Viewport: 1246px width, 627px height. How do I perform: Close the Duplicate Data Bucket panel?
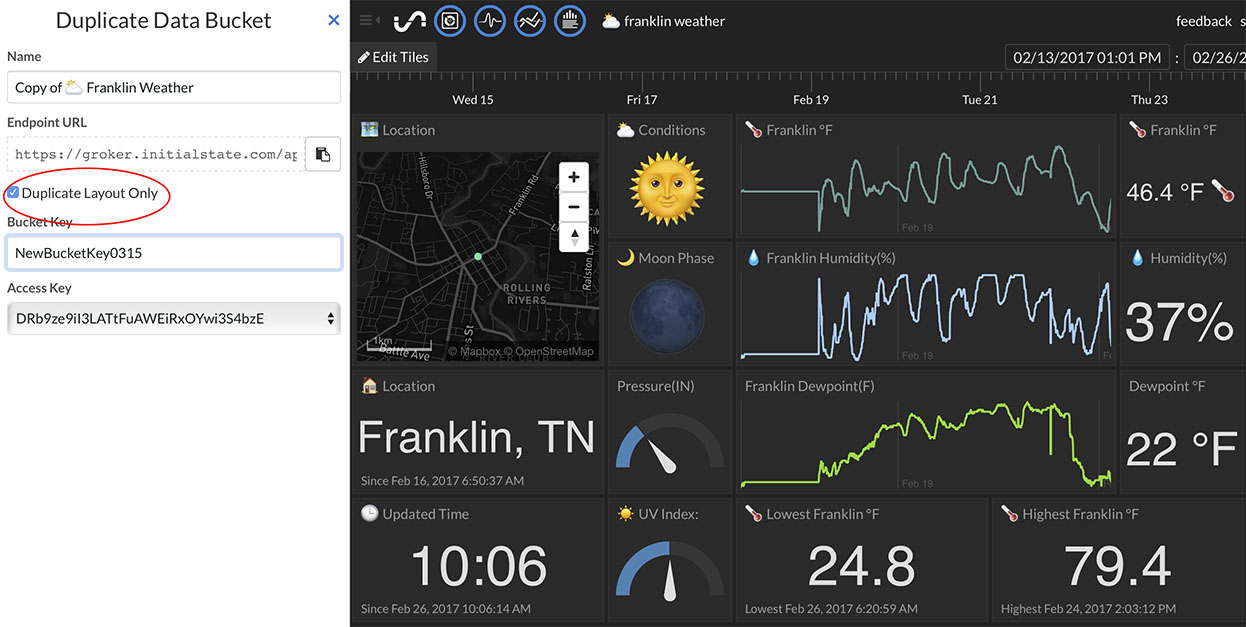[x=334, y=20]
